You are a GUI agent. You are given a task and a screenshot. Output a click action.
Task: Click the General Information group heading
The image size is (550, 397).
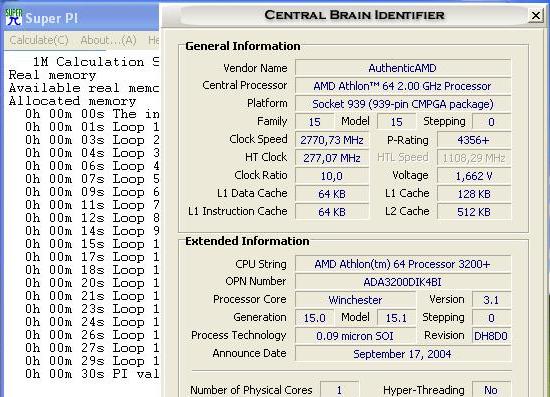pyautogui.click(x=243, y=46)
